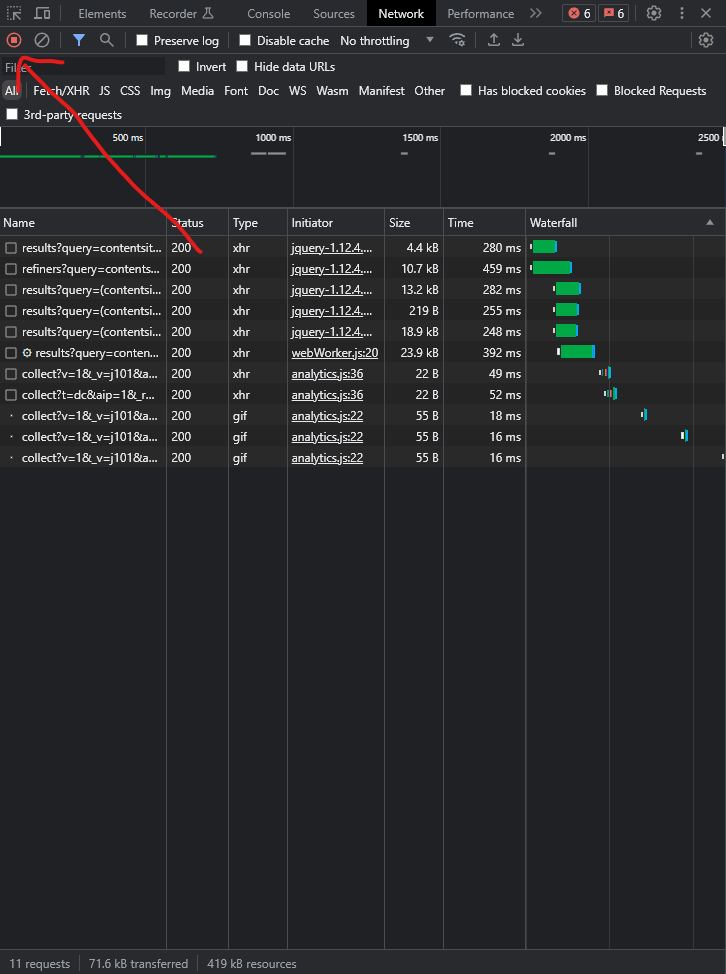726x974 pixels.
Task: Open Network panel settings gear
Action: pyautogui.click(x=706, y=40)
